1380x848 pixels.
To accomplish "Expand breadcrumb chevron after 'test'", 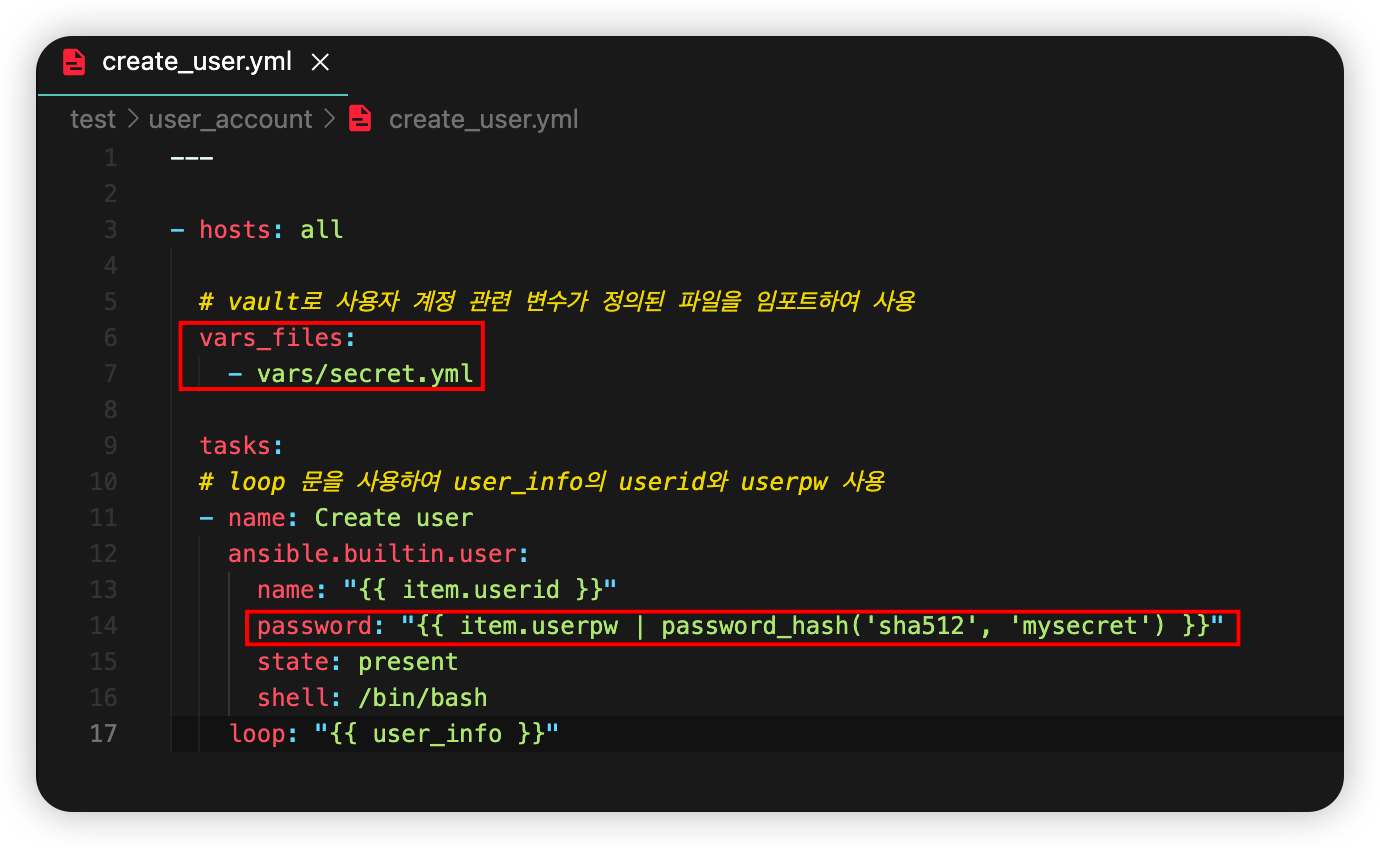I will coord(133,119).
